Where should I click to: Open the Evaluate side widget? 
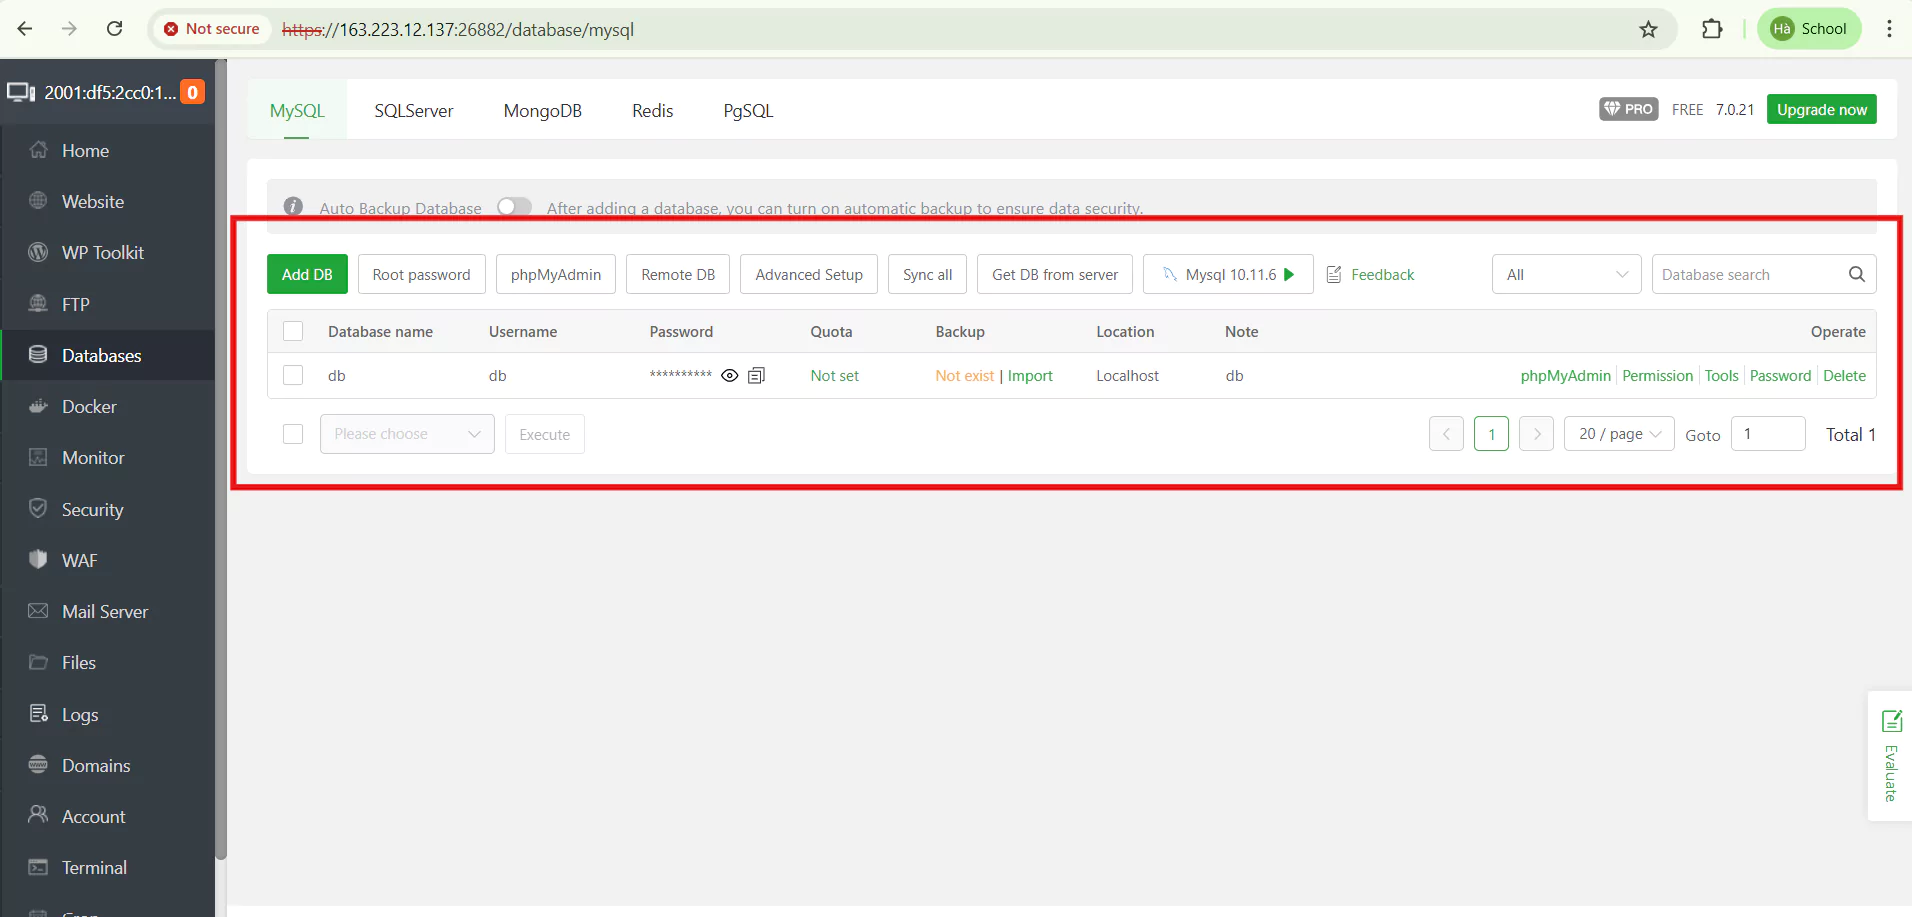tap(1890, 756)
